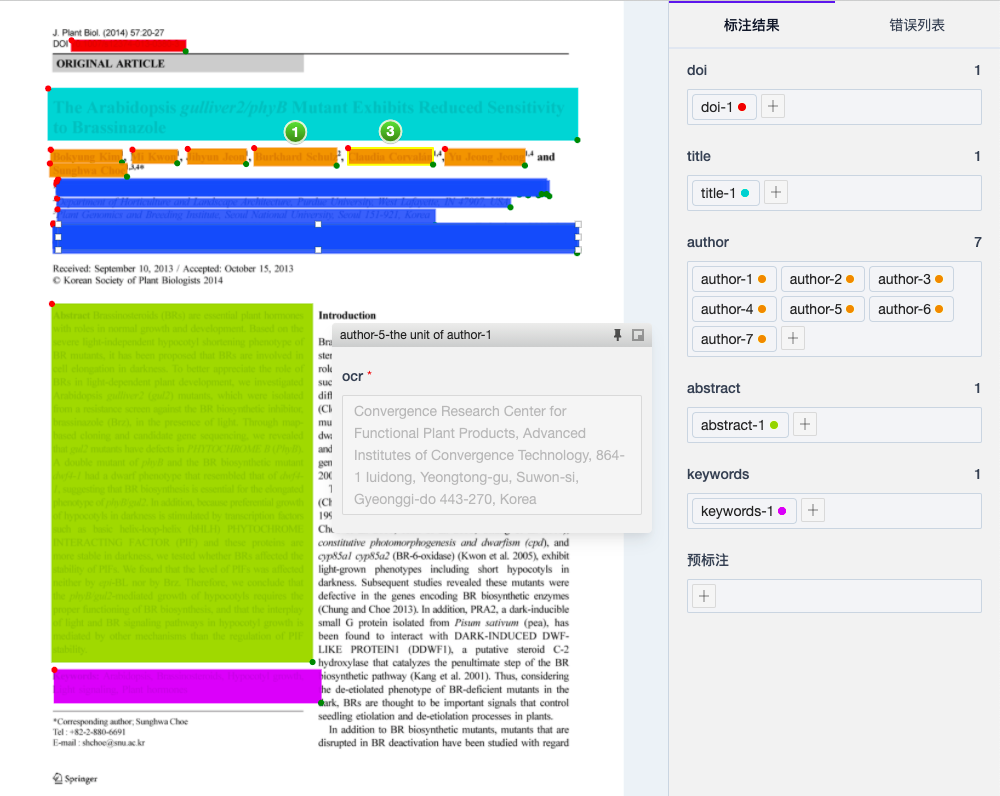Click the red DOI highlight in document
Screen dimensions: 1000x796
pos(128,45)
